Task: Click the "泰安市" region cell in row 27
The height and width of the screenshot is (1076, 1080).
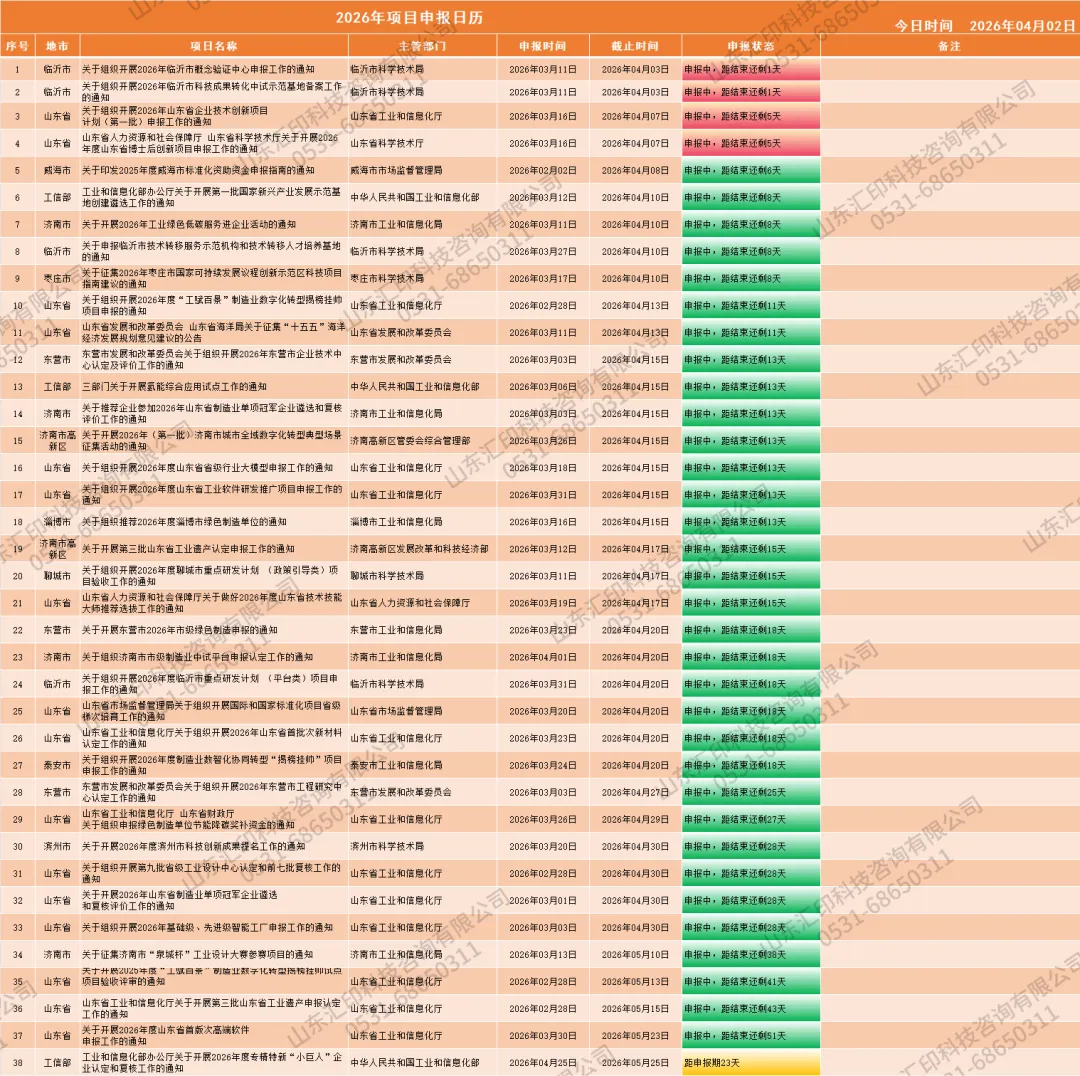Action: 57,765
